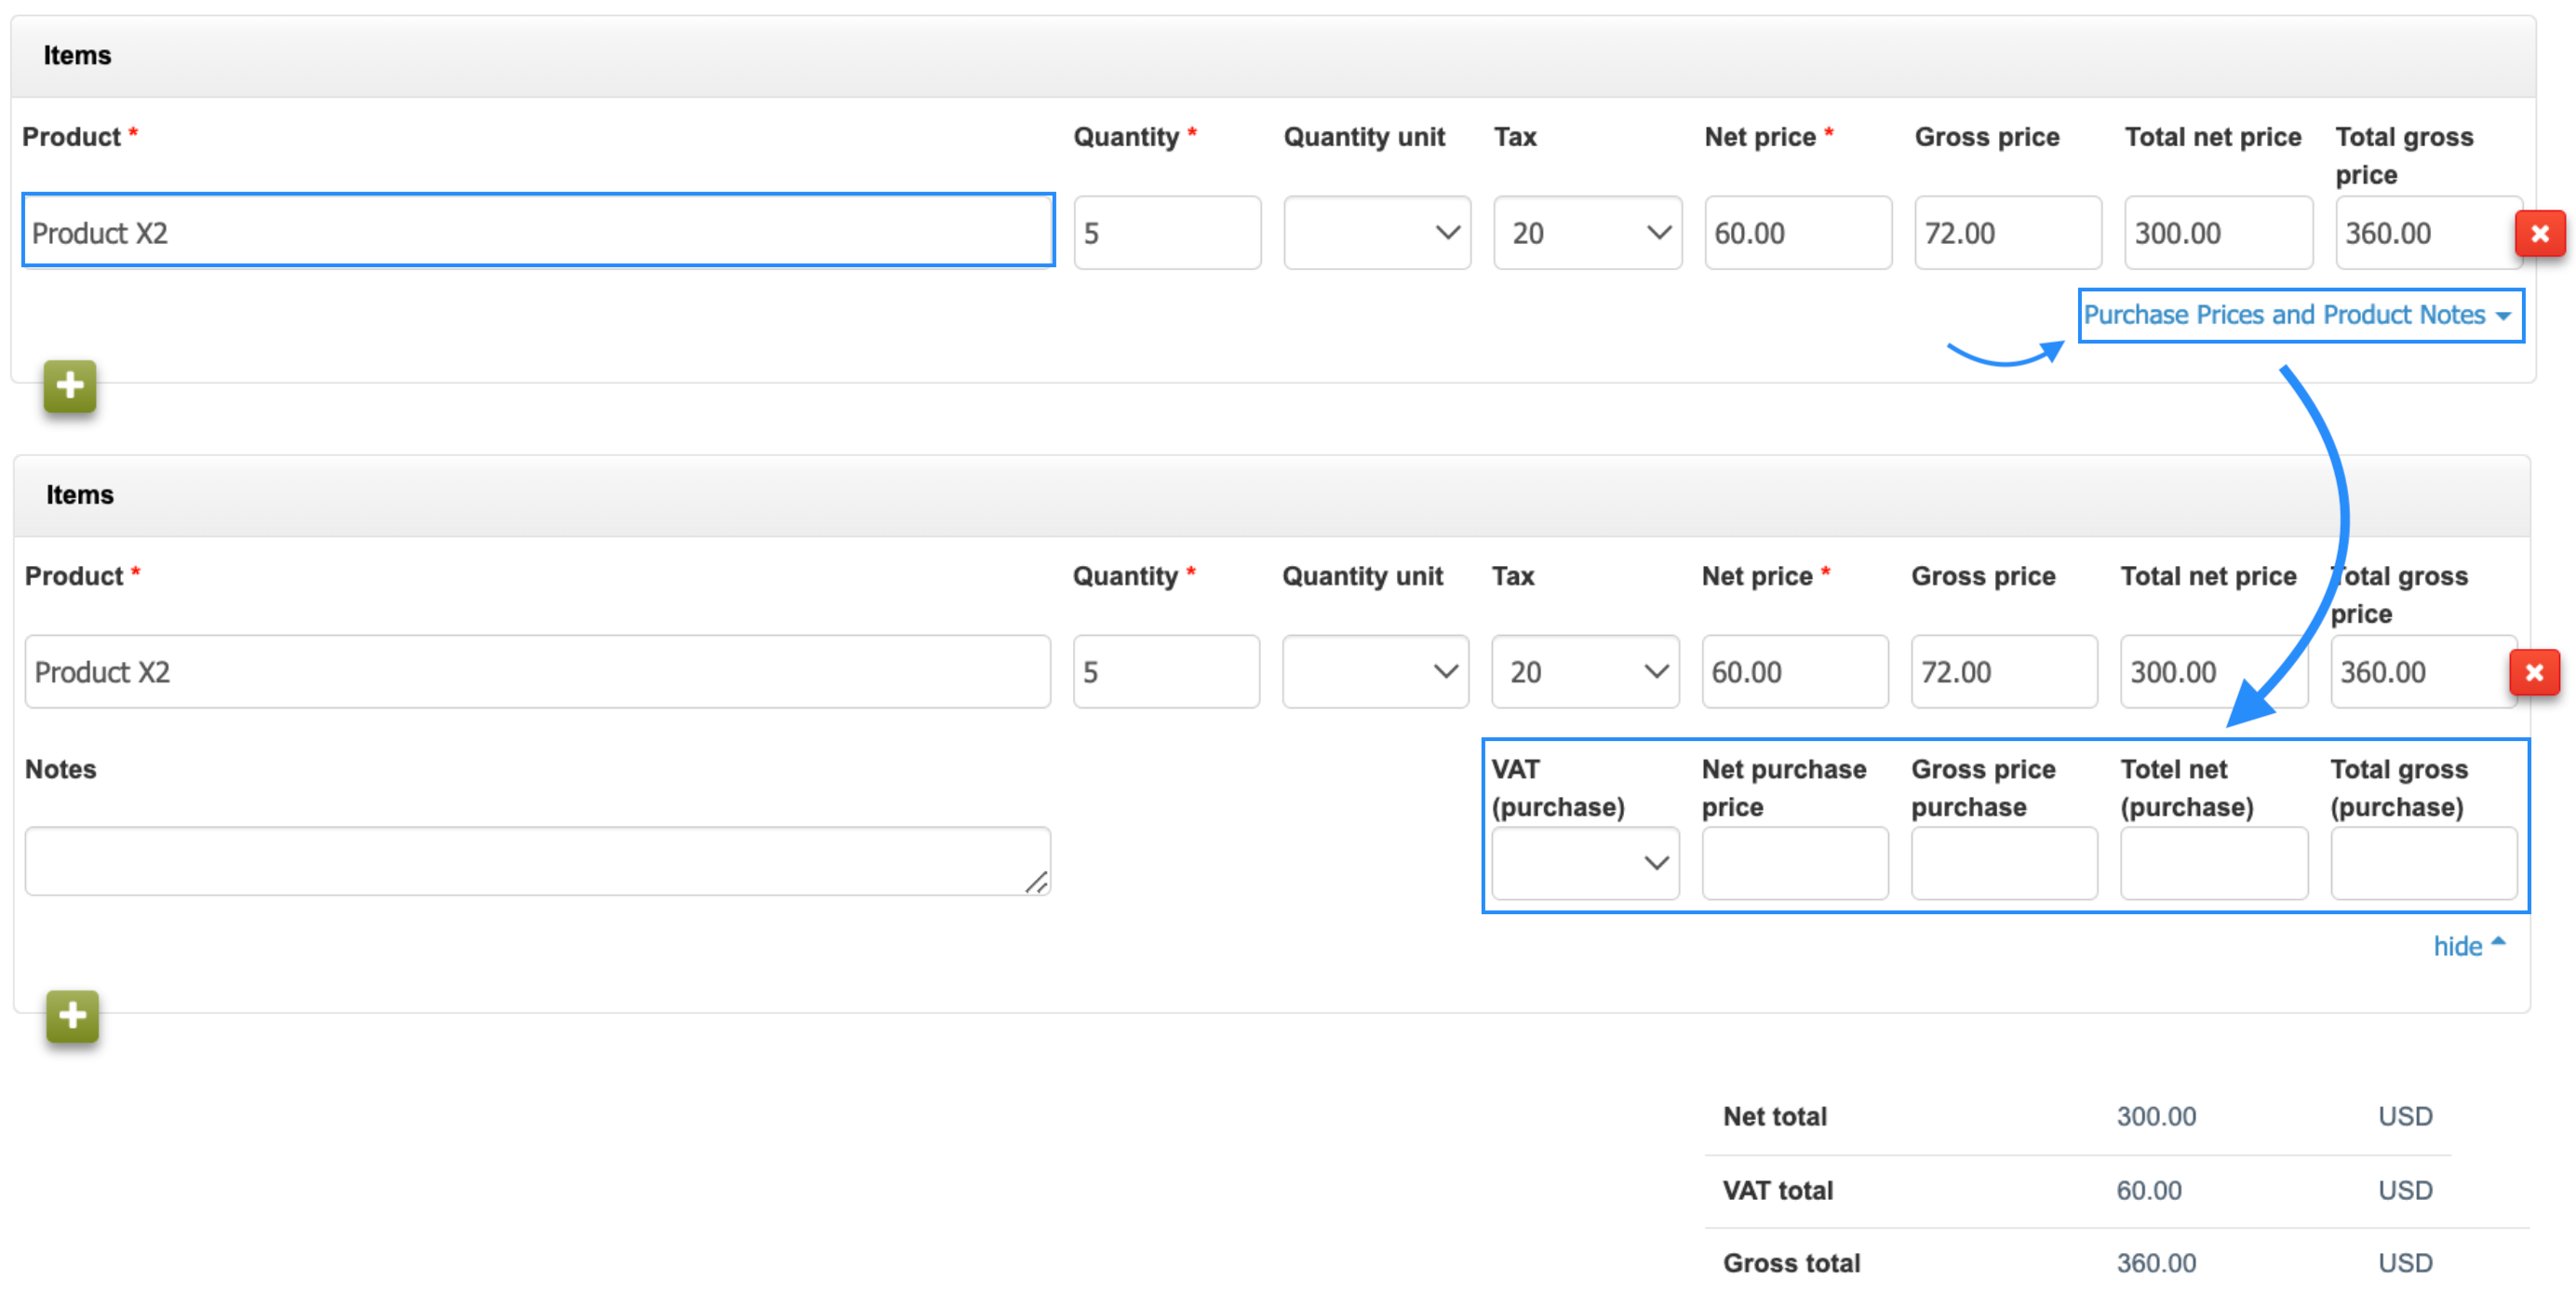Click the focused Product X2 field in upper row
2576x1307 pixels.
tap(538, 232)
